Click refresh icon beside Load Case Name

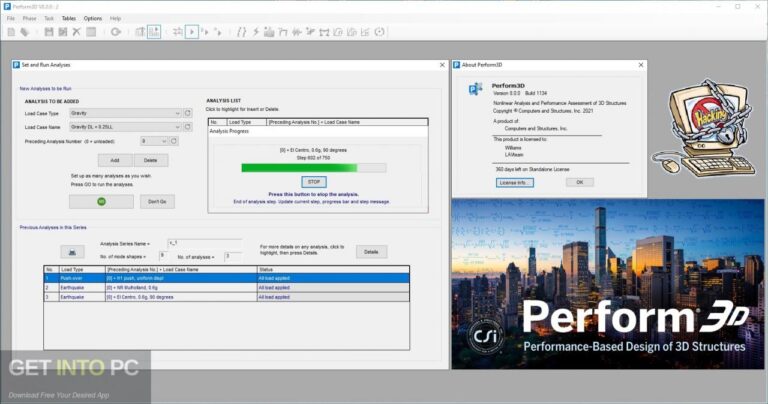[x=188, y=127]
